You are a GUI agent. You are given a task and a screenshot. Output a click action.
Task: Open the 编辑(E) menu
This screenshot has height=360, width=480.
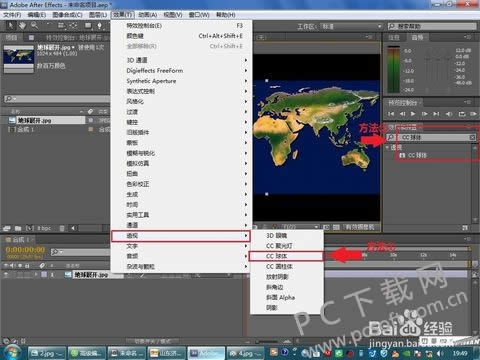click(x=37, y=15)
